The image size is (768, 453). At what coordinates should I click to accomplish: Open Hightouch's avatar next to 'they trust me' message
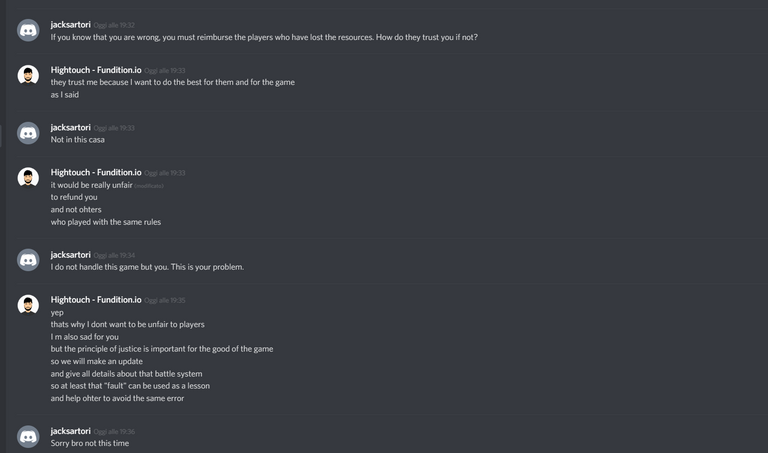[x=28, y=75]
